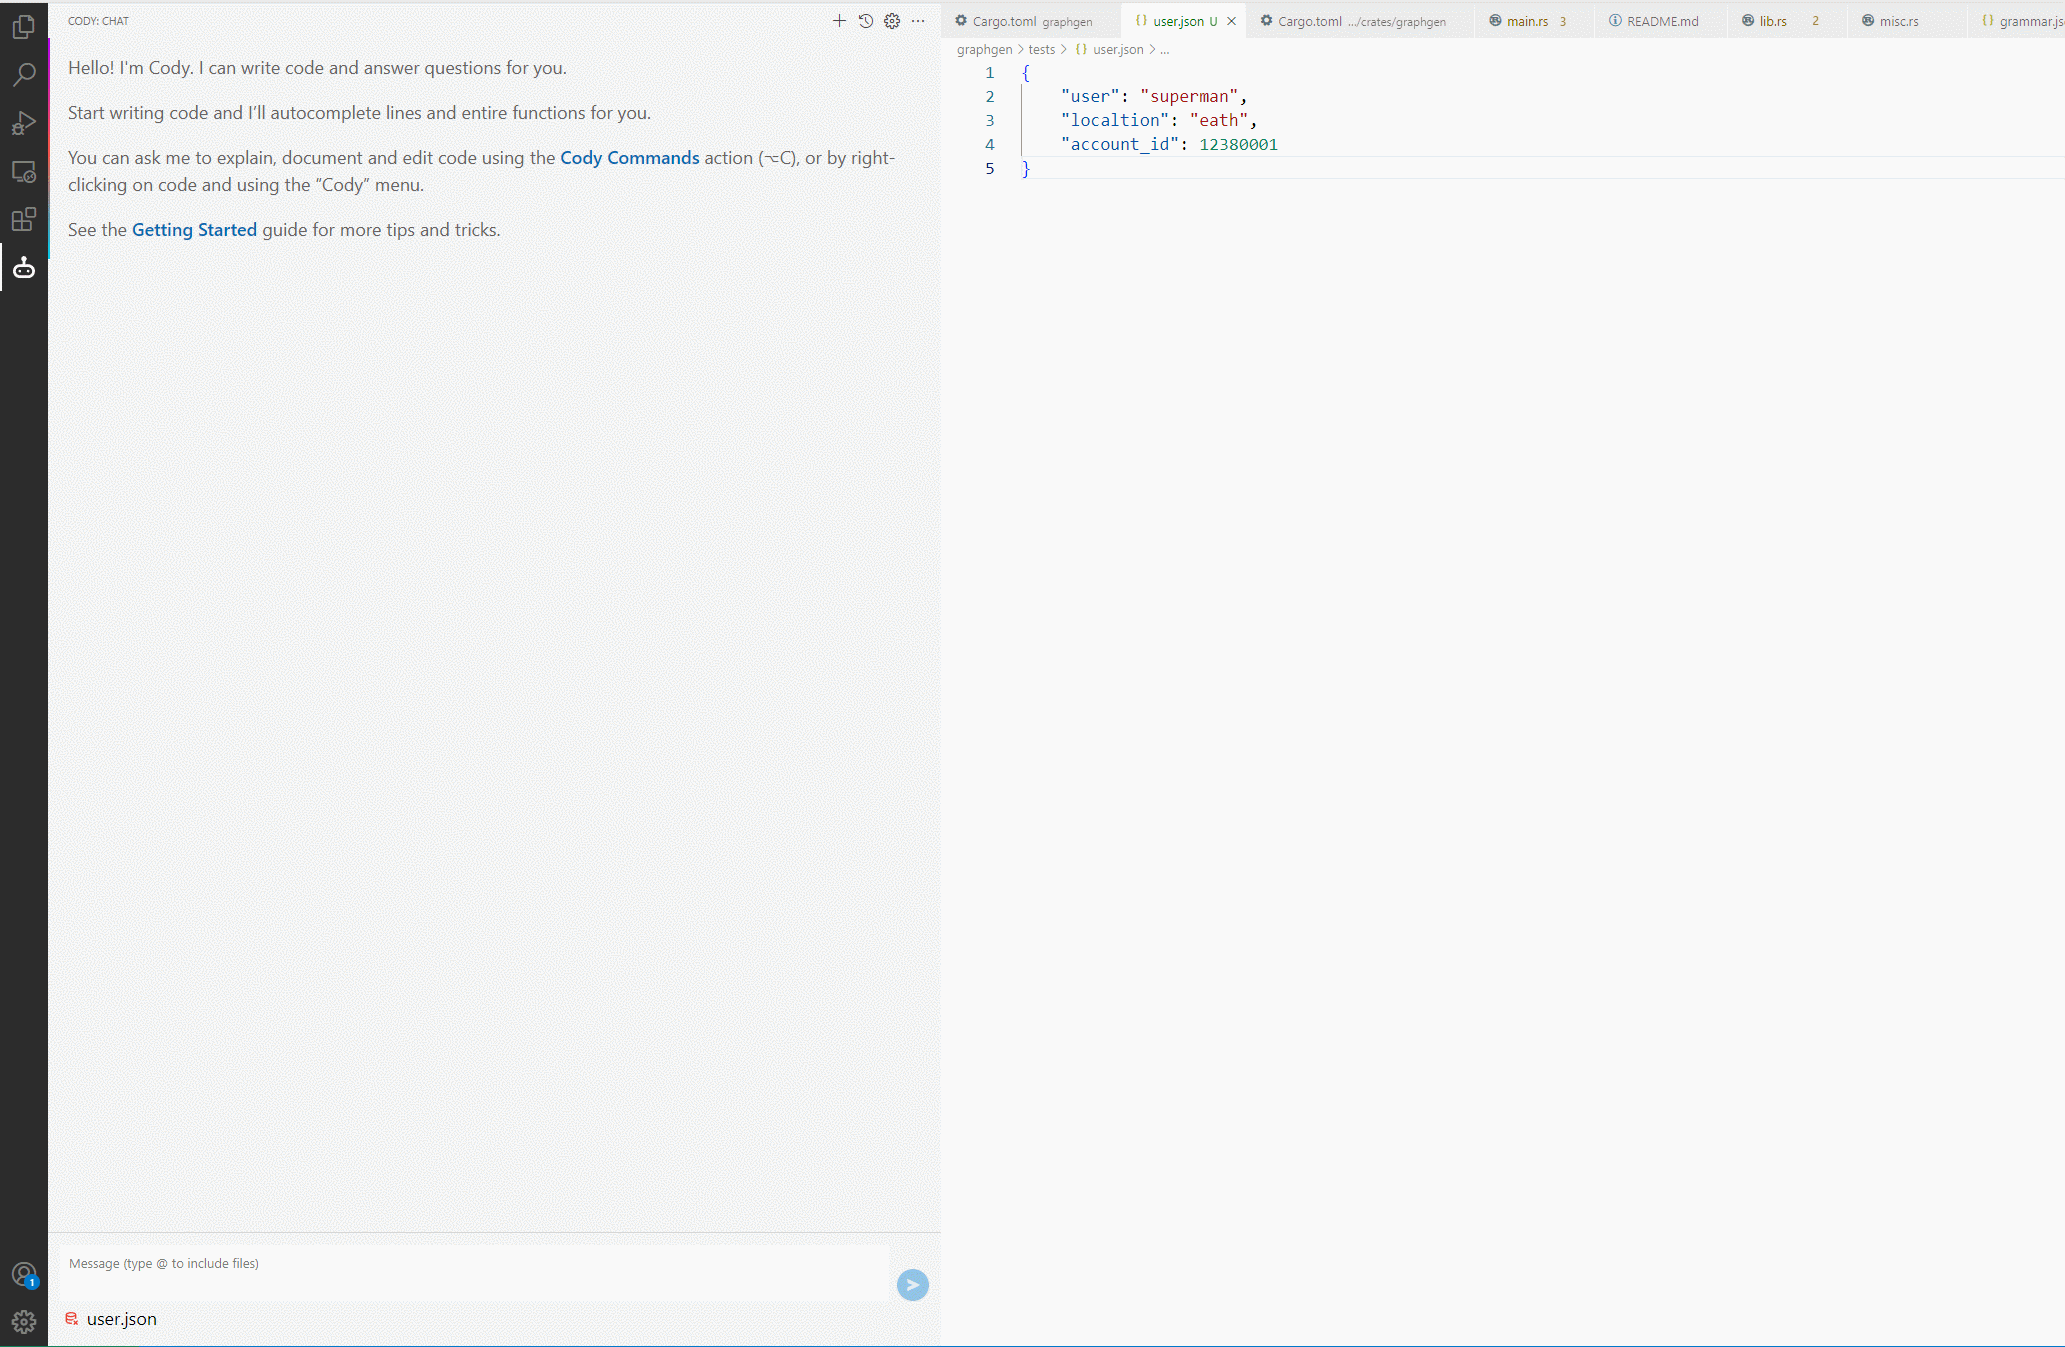
Task: Expand breadcrumb ellipsis symbol list
Action: (x=1164, y=49)
